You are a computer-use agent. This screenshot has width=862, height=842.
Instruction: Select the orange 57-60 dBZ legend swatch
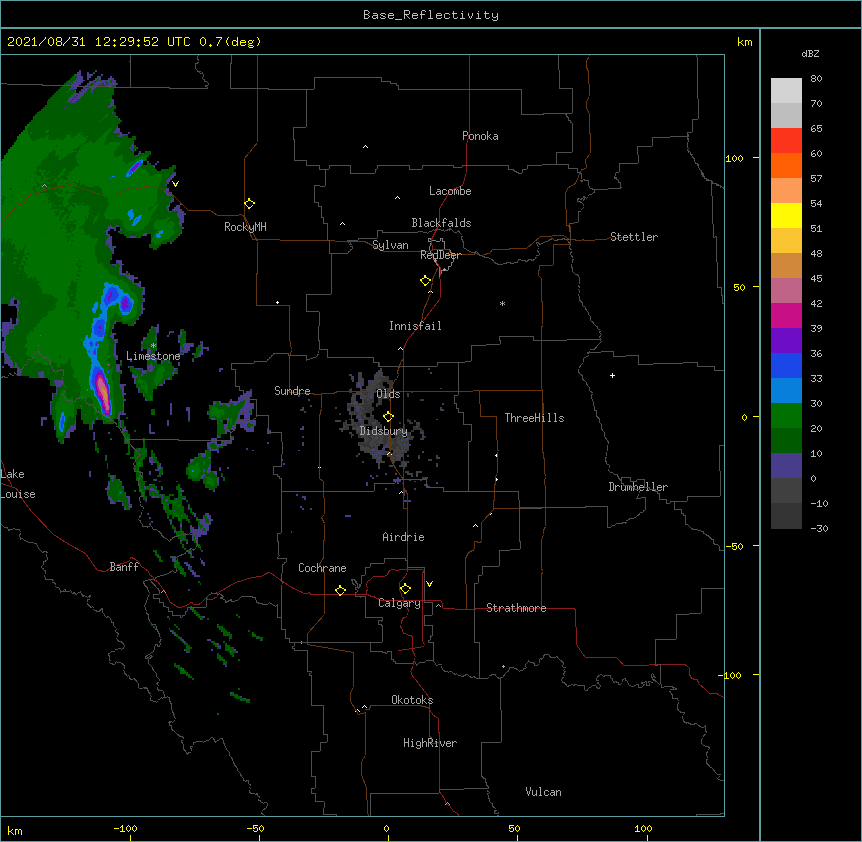pos(786,166)
